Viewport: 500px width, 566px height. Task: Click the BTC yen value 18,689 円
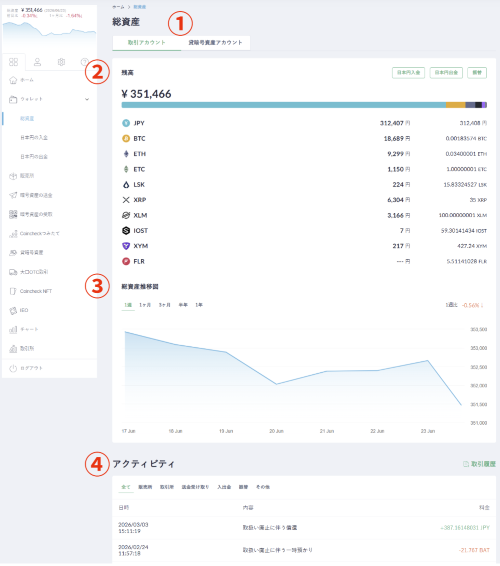tap(397, 139)
